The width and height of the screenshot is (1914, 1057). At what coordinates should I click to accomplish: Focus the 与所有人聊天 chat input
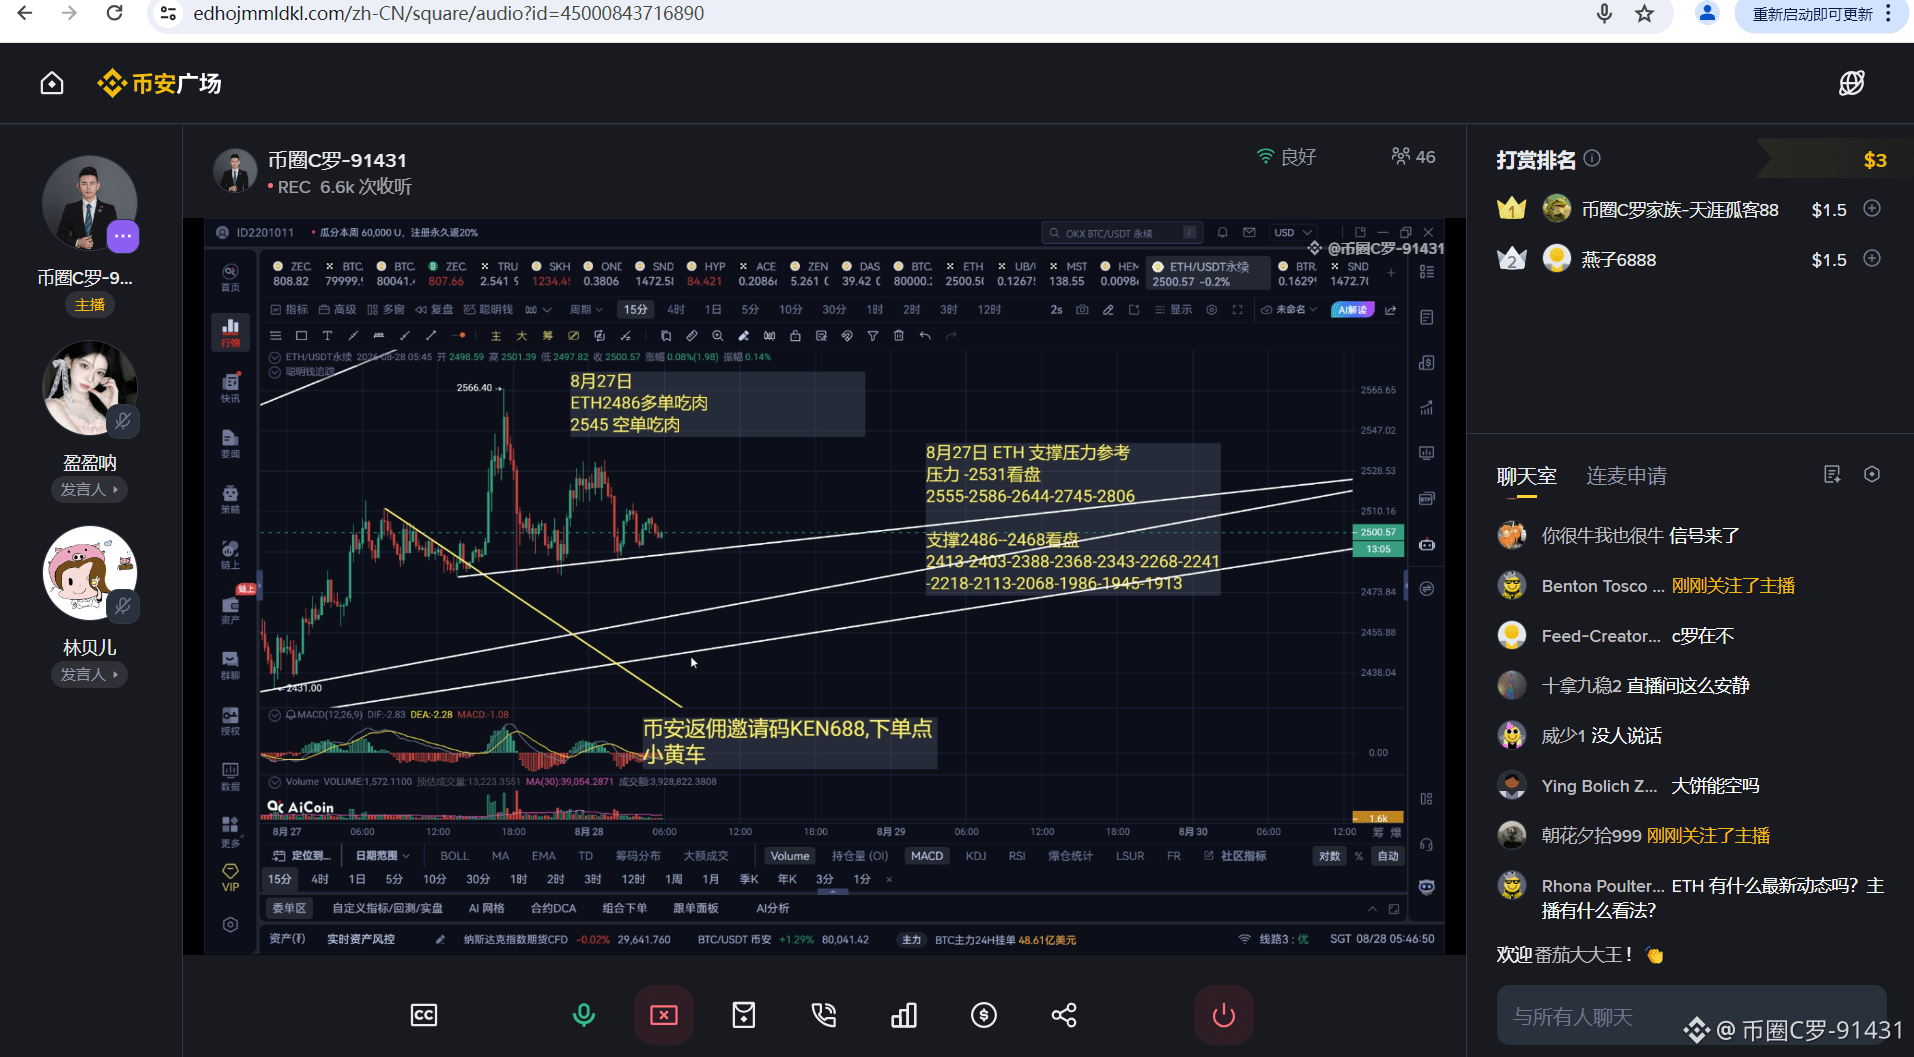click(x=1691, y=1016)
